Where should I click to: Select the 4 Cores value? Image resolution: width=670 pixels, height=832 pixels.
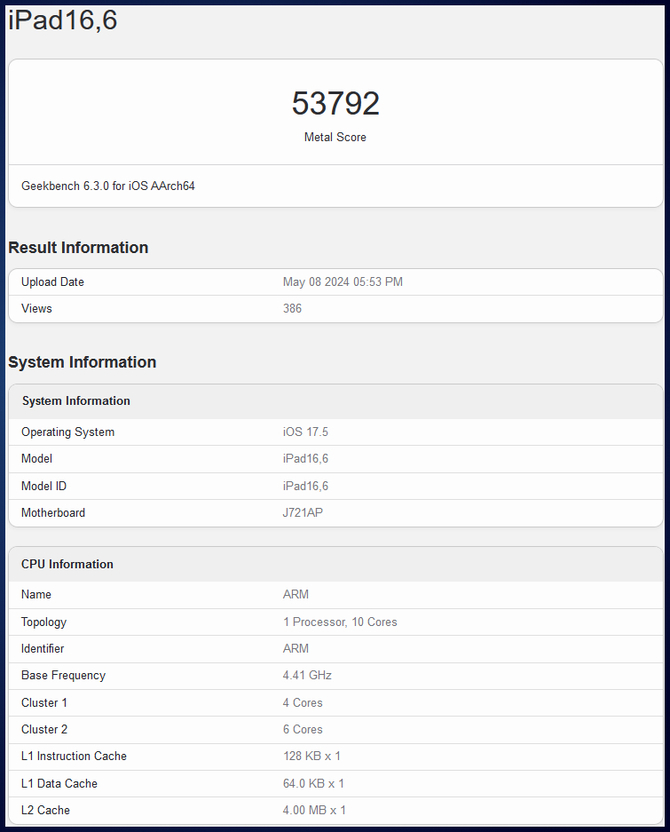pyautogui.click(x=302, y=703)
